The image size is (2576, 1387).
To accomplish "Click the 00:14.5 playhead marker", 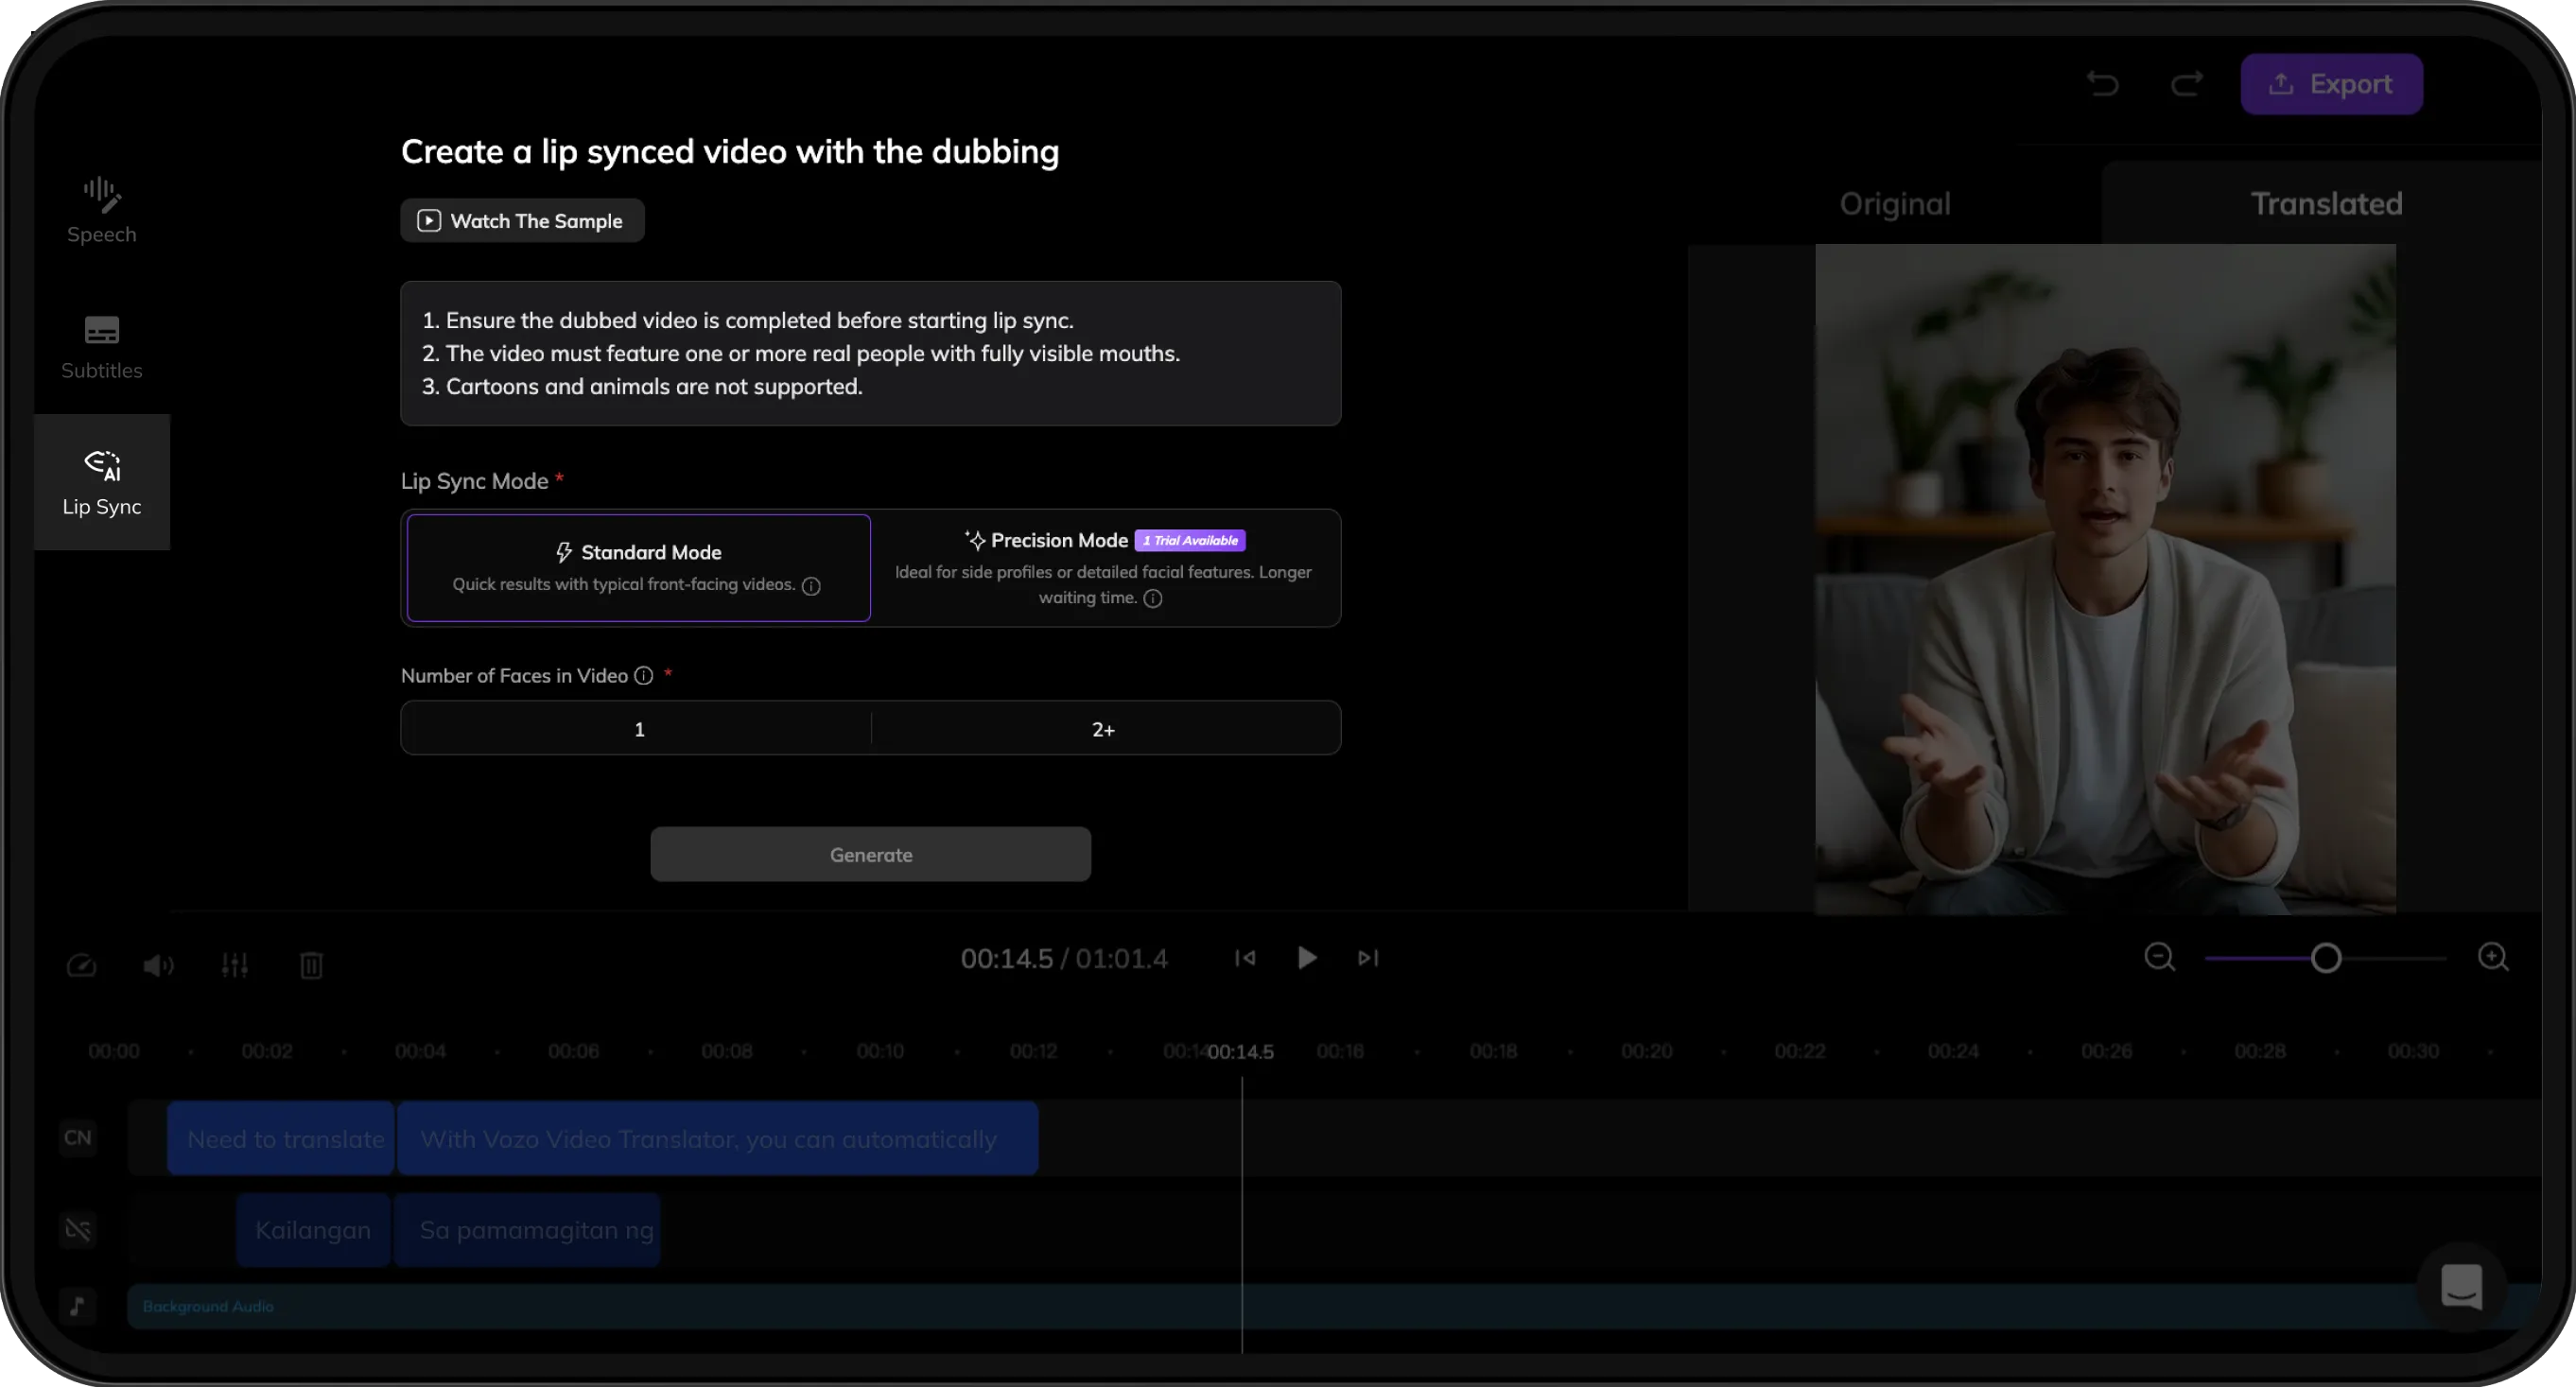I will pos(1240,1052).
